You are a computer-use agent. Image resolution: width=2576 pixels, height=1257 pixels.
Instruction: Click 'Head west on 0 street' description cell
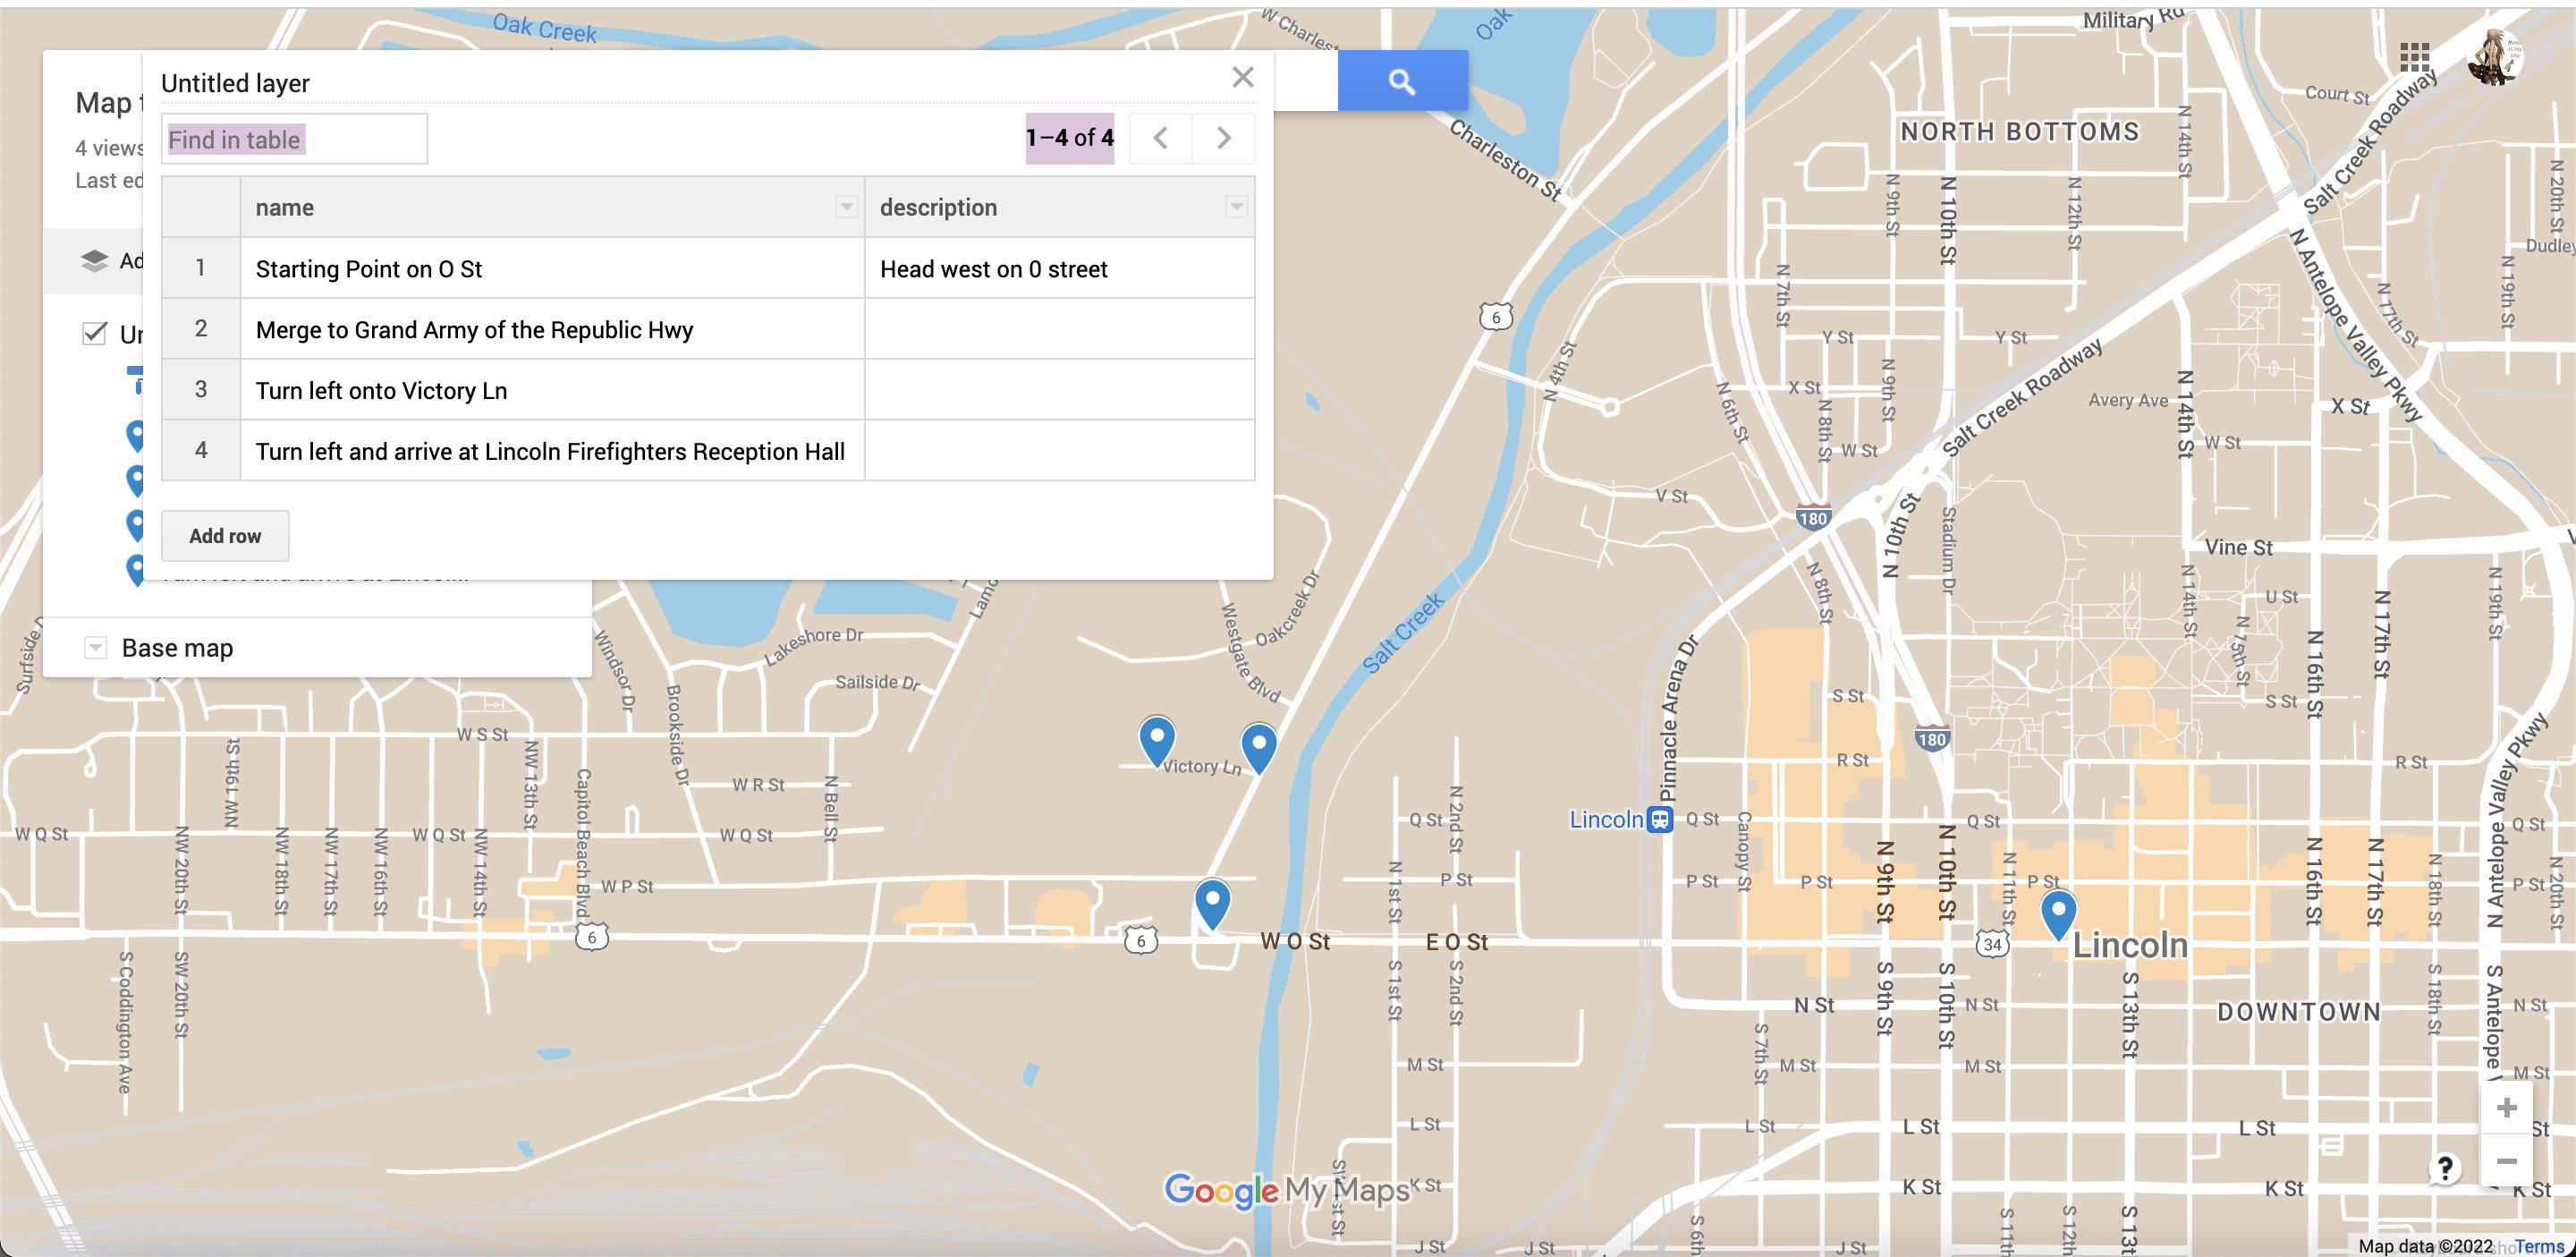(1059, 269)
